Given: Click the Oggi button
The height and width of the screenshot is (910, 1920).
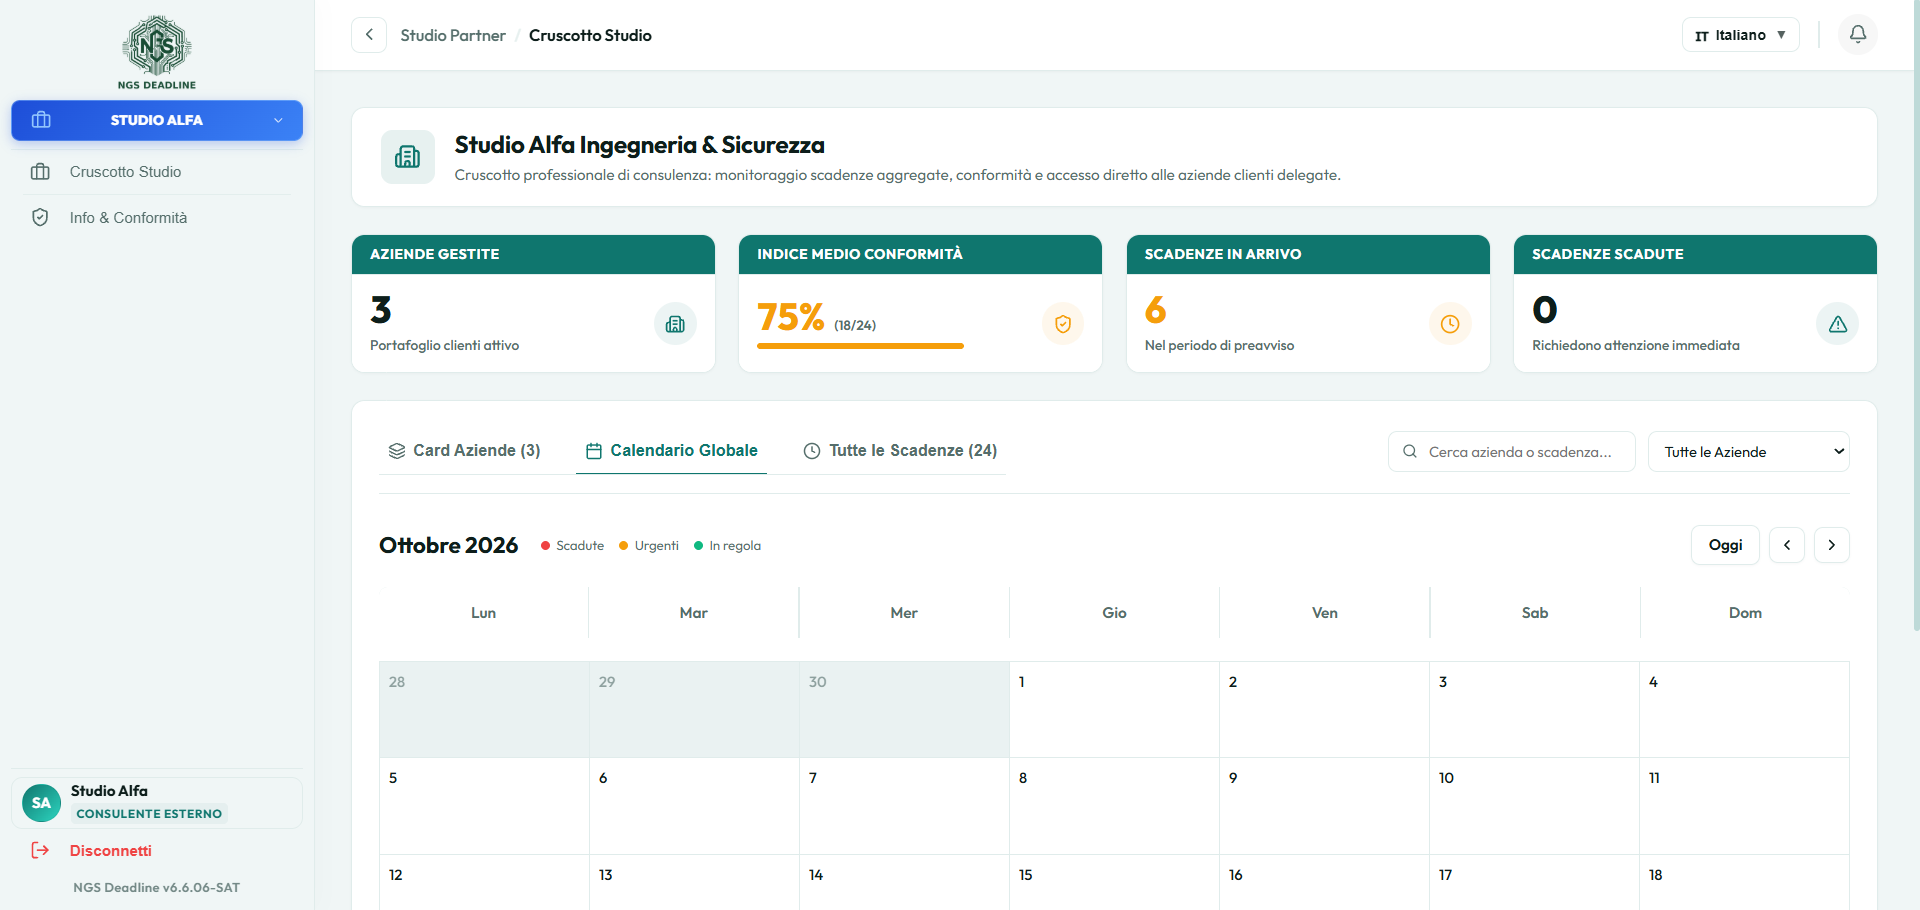Looking at the screenshot, I should [x=1725, y=545].
